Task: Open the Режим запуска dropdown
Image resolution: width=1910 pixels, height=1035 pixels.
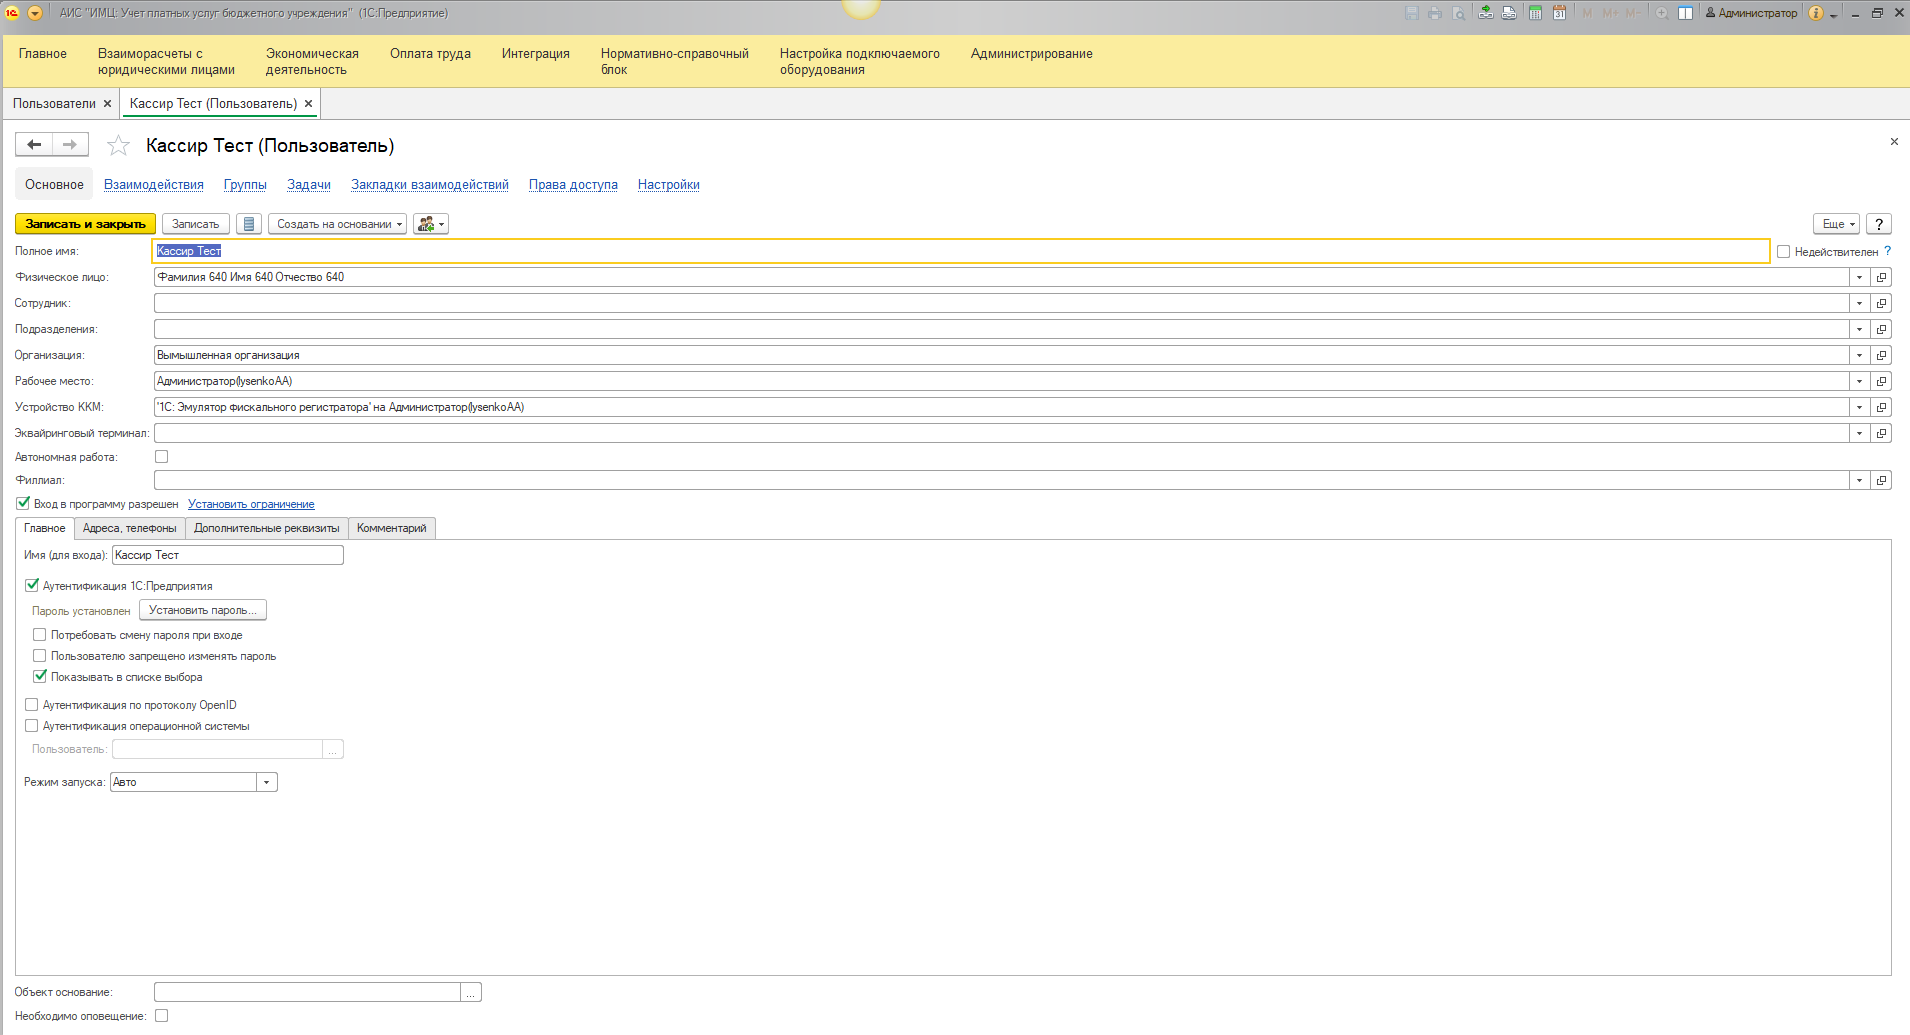Action: (267, 782)
